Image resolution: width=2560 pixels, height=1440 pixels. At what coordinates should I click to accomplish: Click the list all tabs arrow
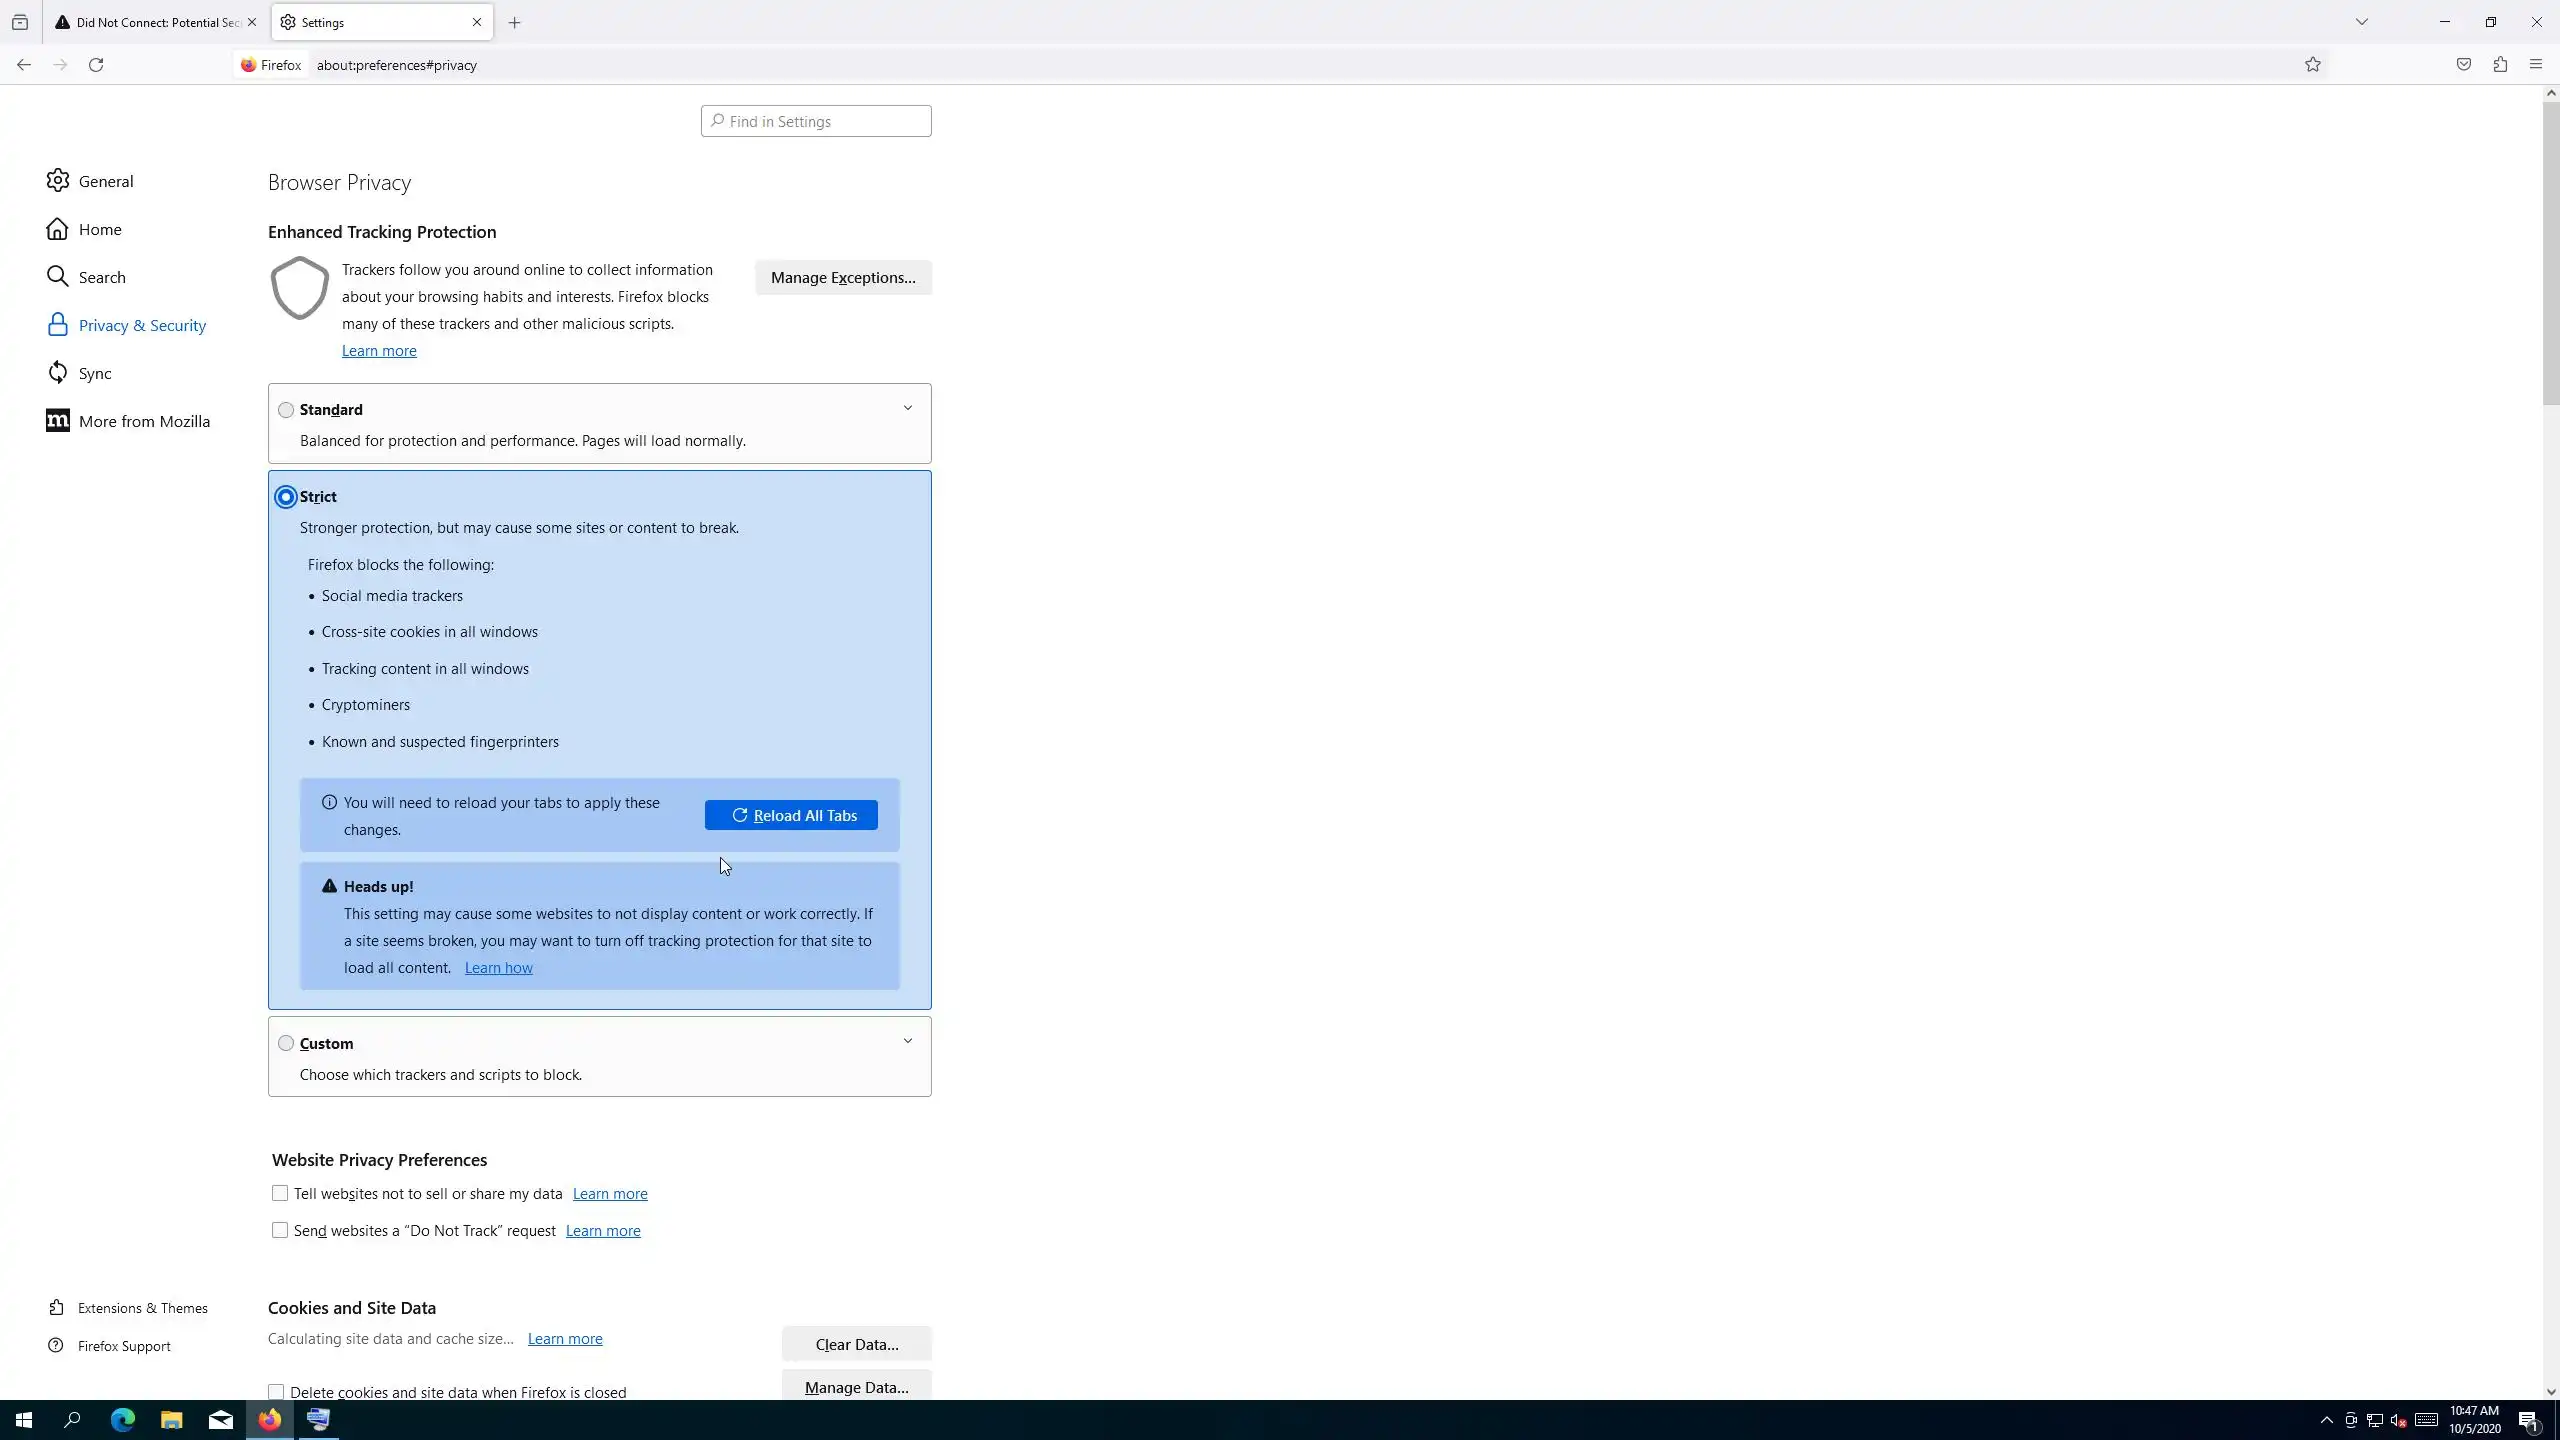2361,22
